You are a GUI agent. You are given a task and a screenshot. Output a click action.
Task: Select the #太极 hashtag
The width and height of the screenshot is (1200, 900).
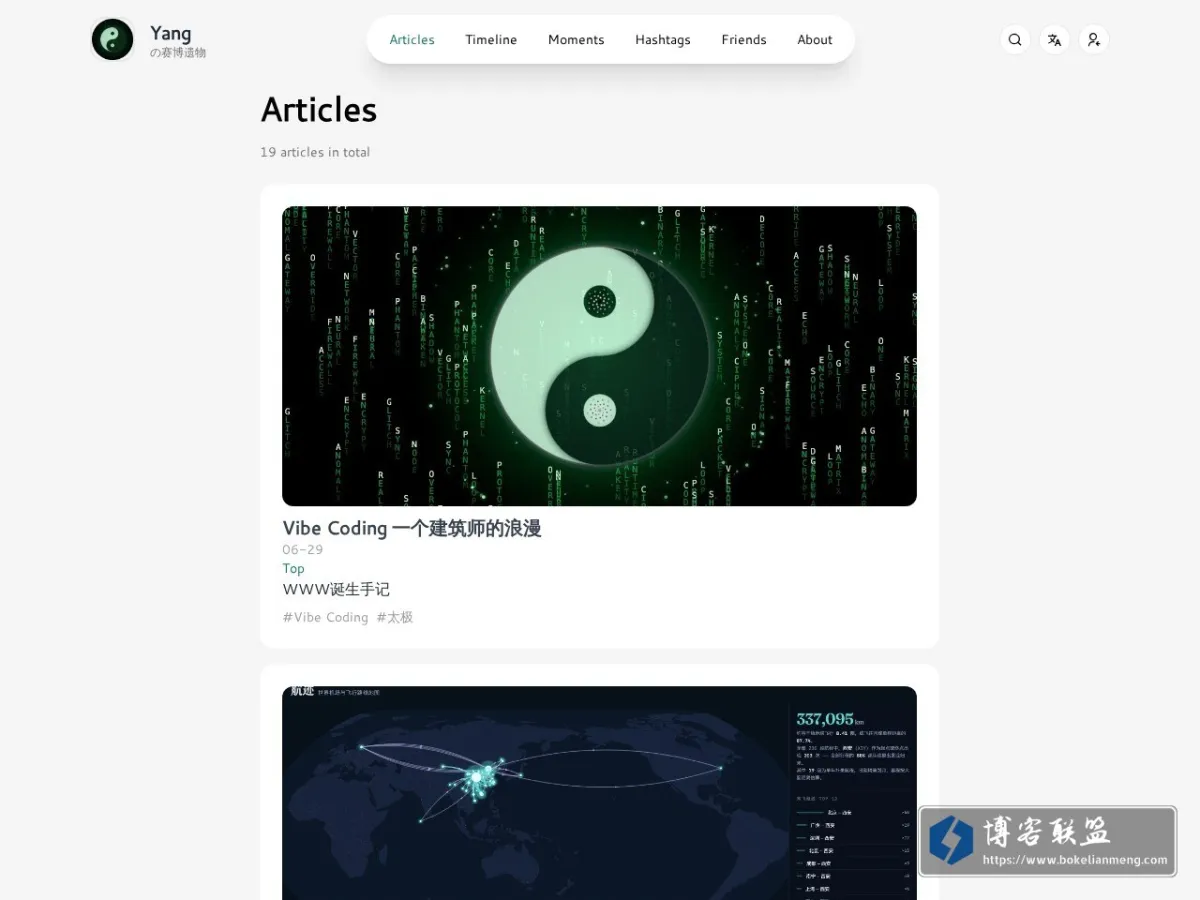pos(395,617)
